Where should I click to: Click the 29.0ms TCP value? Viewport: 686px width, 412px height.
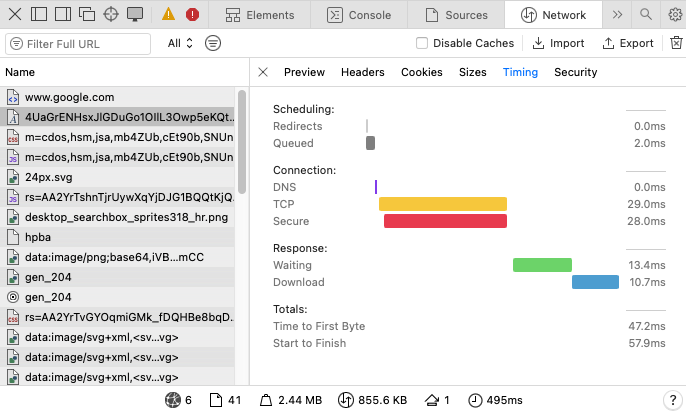tap(646, 204)
